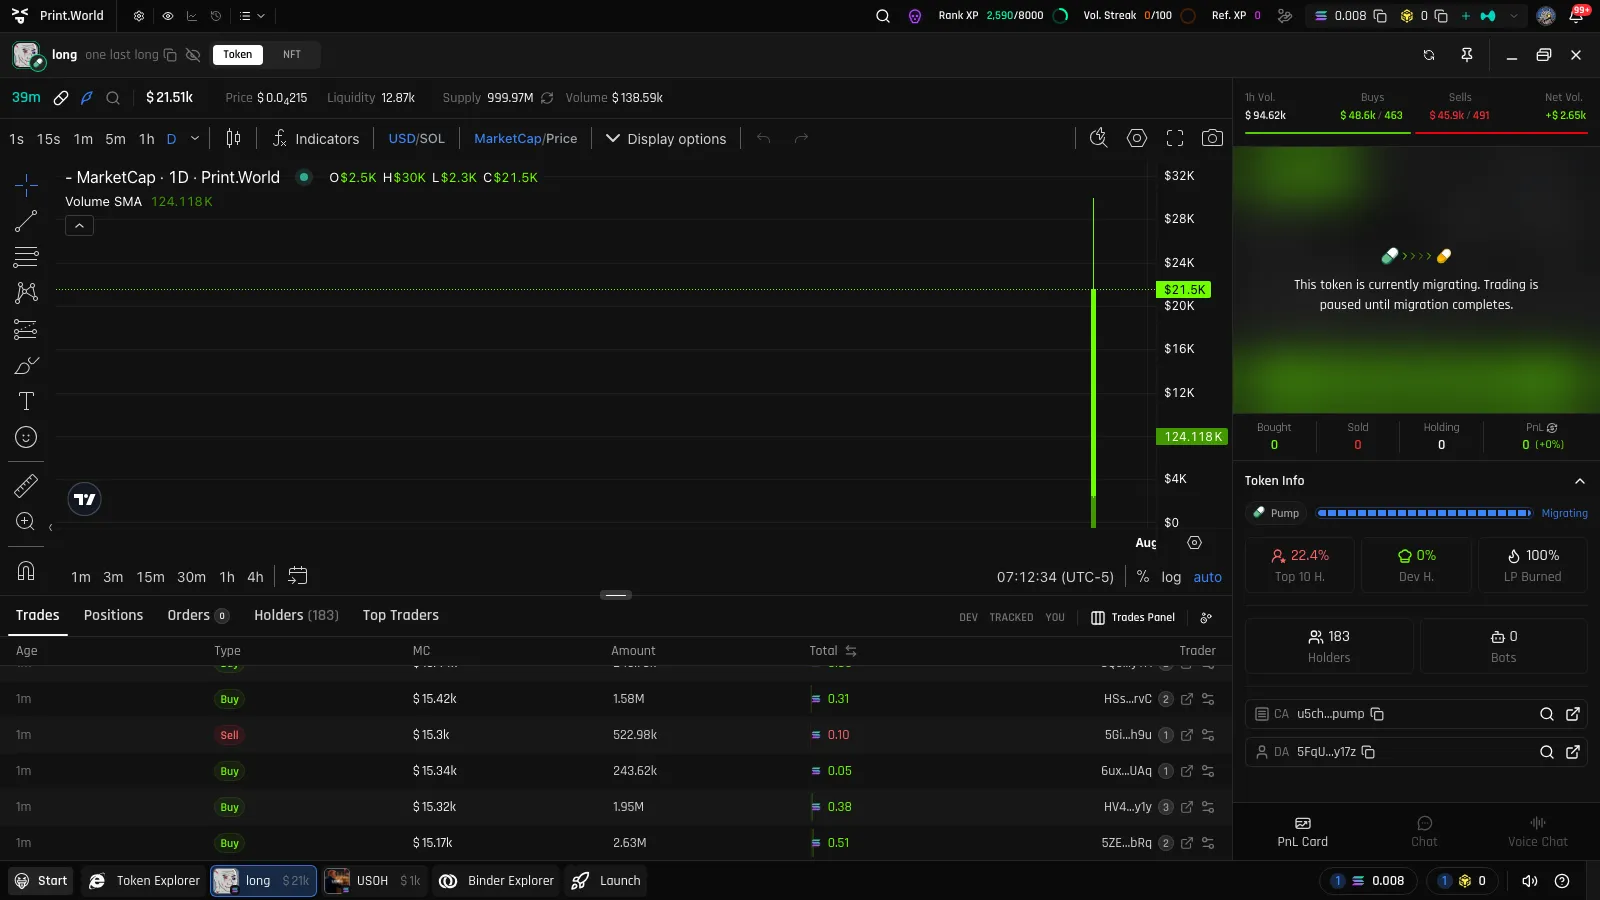Open go-to-date calendar icon
This screenshot has width=1600, height=900.
coord(298,576)
